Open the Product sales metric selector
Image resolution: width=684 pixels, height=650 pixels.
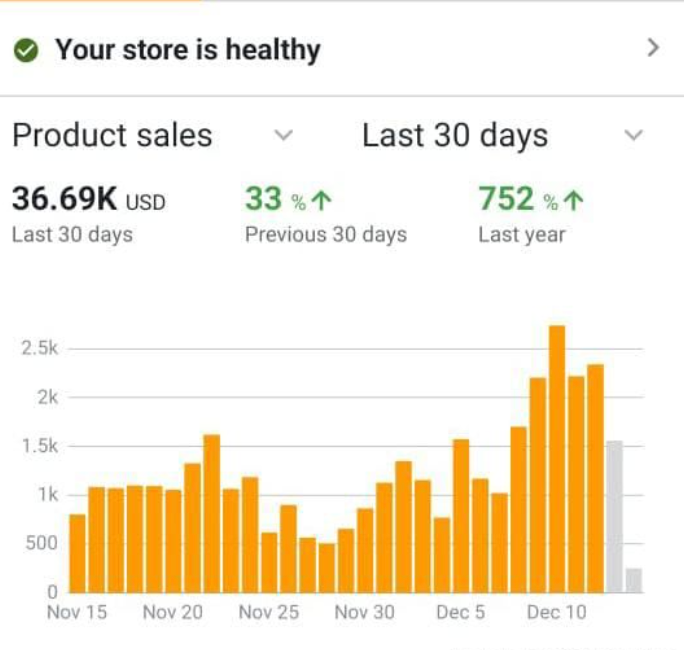[x=153, y=135]
